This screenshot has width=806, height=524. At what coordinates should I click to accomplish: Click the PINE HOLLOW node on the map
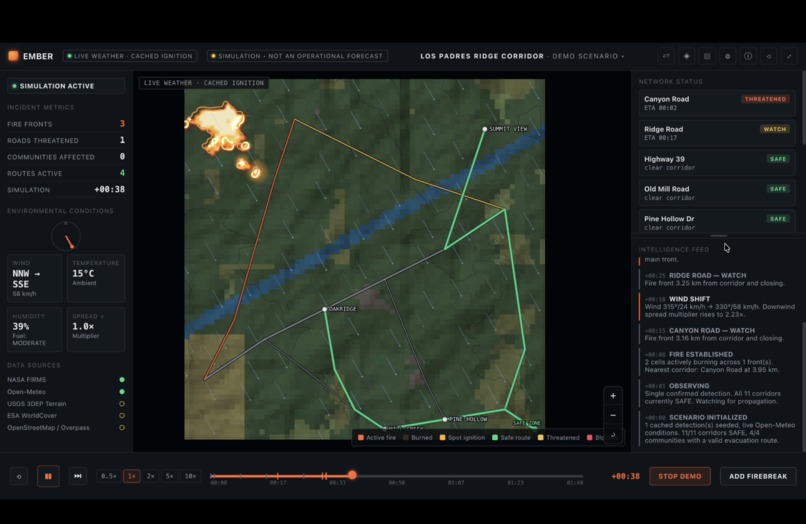click(x=445, y=419)
